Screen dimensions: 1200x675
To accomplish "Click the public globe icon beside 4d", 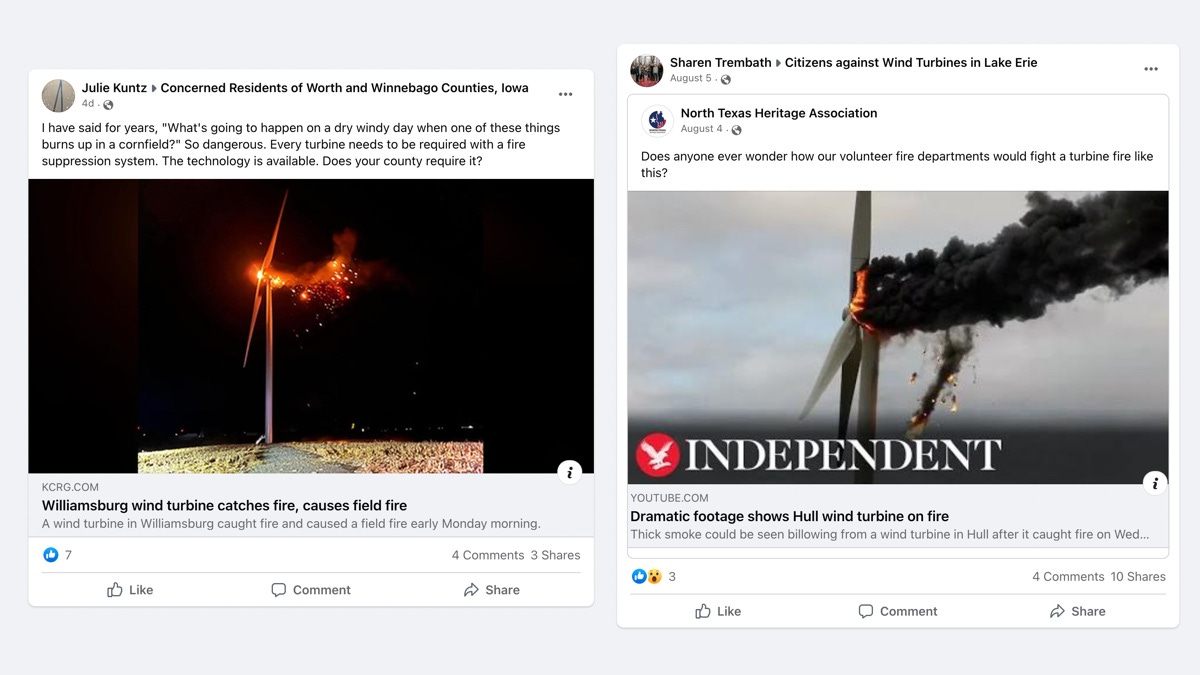I will [x=108, y=105].
